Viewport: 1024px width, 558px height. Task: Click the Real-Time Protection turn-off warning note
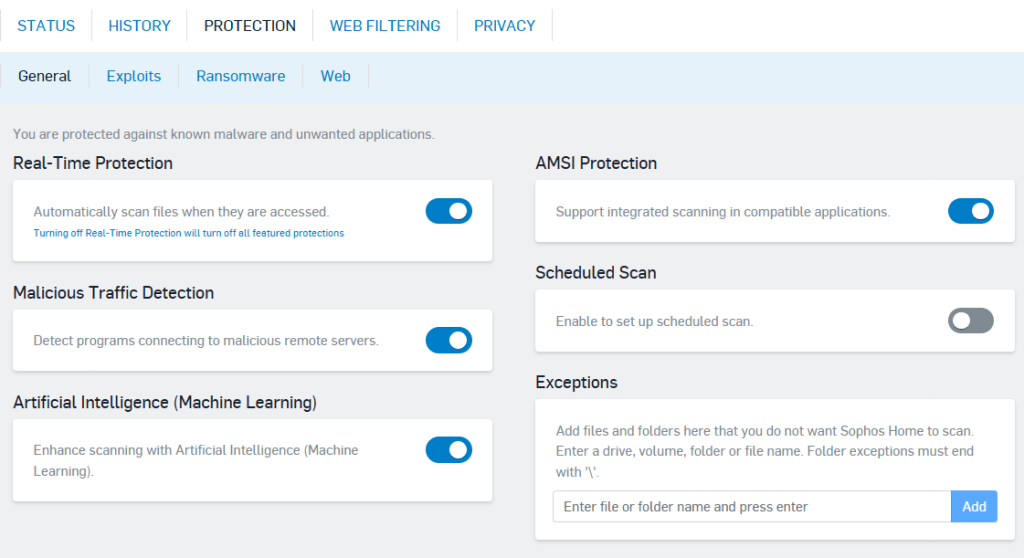[x=189, y=233]
